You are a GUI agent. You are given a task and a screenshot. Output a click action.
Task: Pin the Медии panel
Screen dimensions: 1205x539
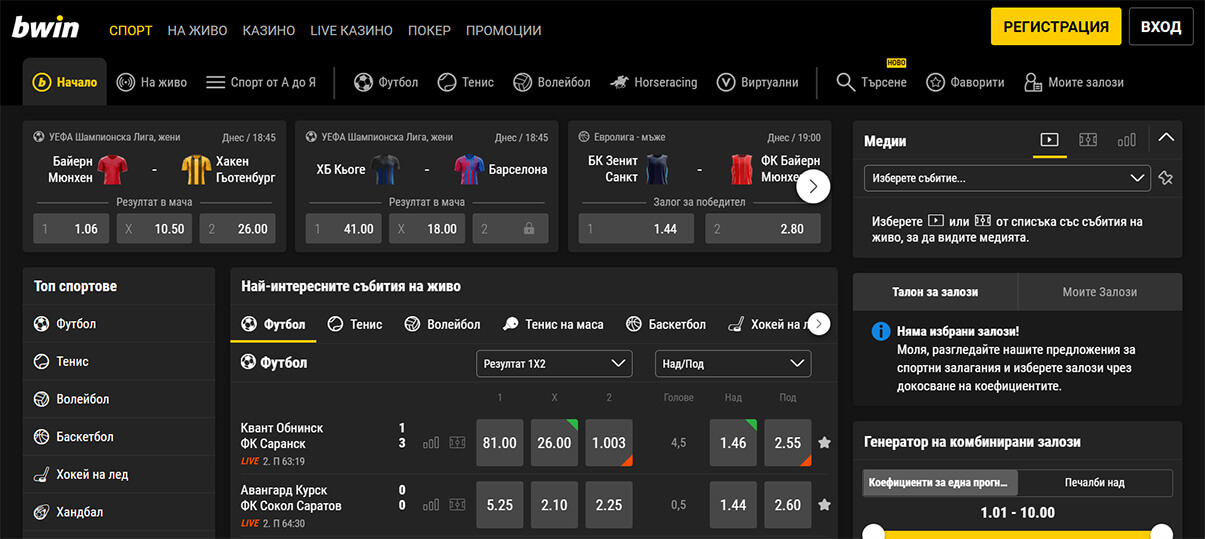1165,178
